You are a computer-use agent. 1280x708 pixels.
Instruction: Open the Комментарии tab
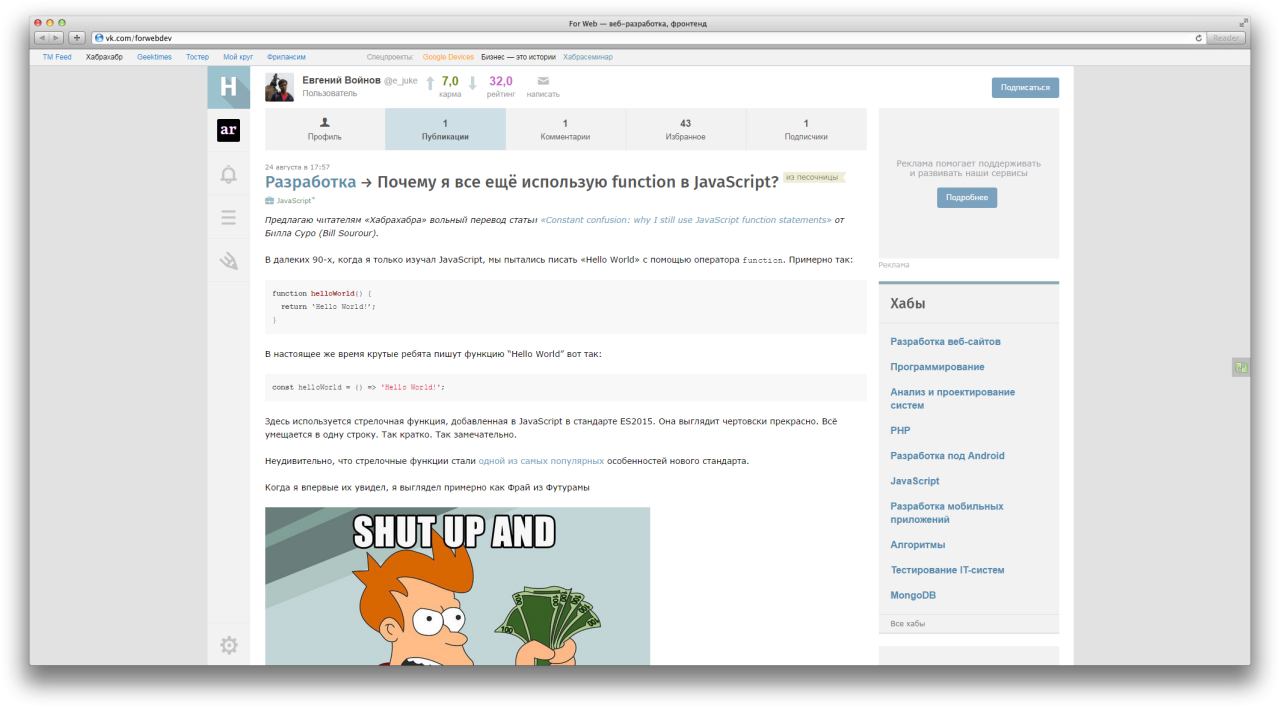565,129
